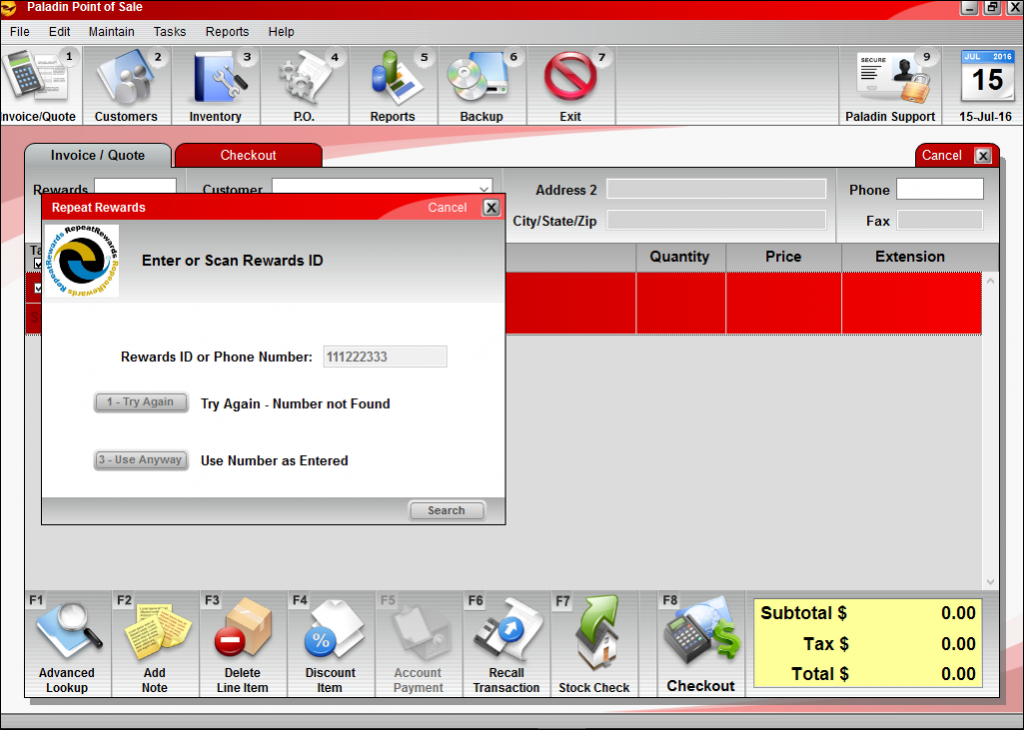Image resolution: width=1024 pixels, height=730 pixels.
Task: Open the Reports menu
Action: pos(227,31)
